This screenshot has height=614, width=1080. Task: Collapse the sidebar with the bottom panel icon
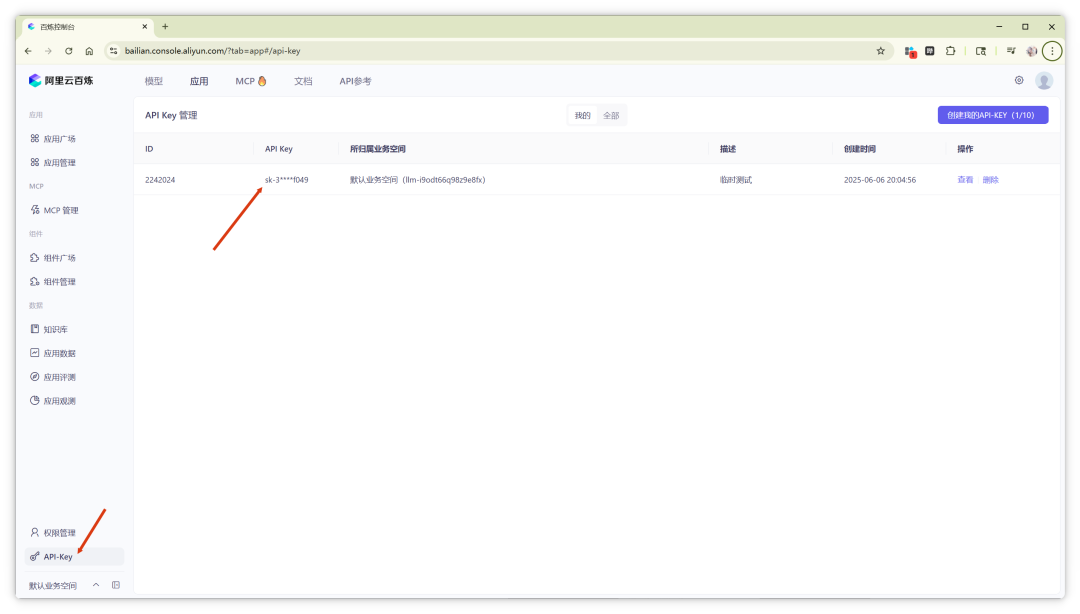pos(116,585)
